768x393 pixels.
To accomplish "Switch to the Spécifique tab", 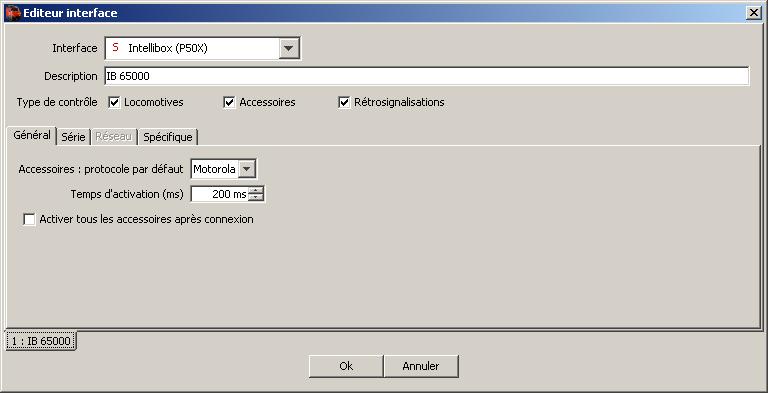I will coord(168,137).
